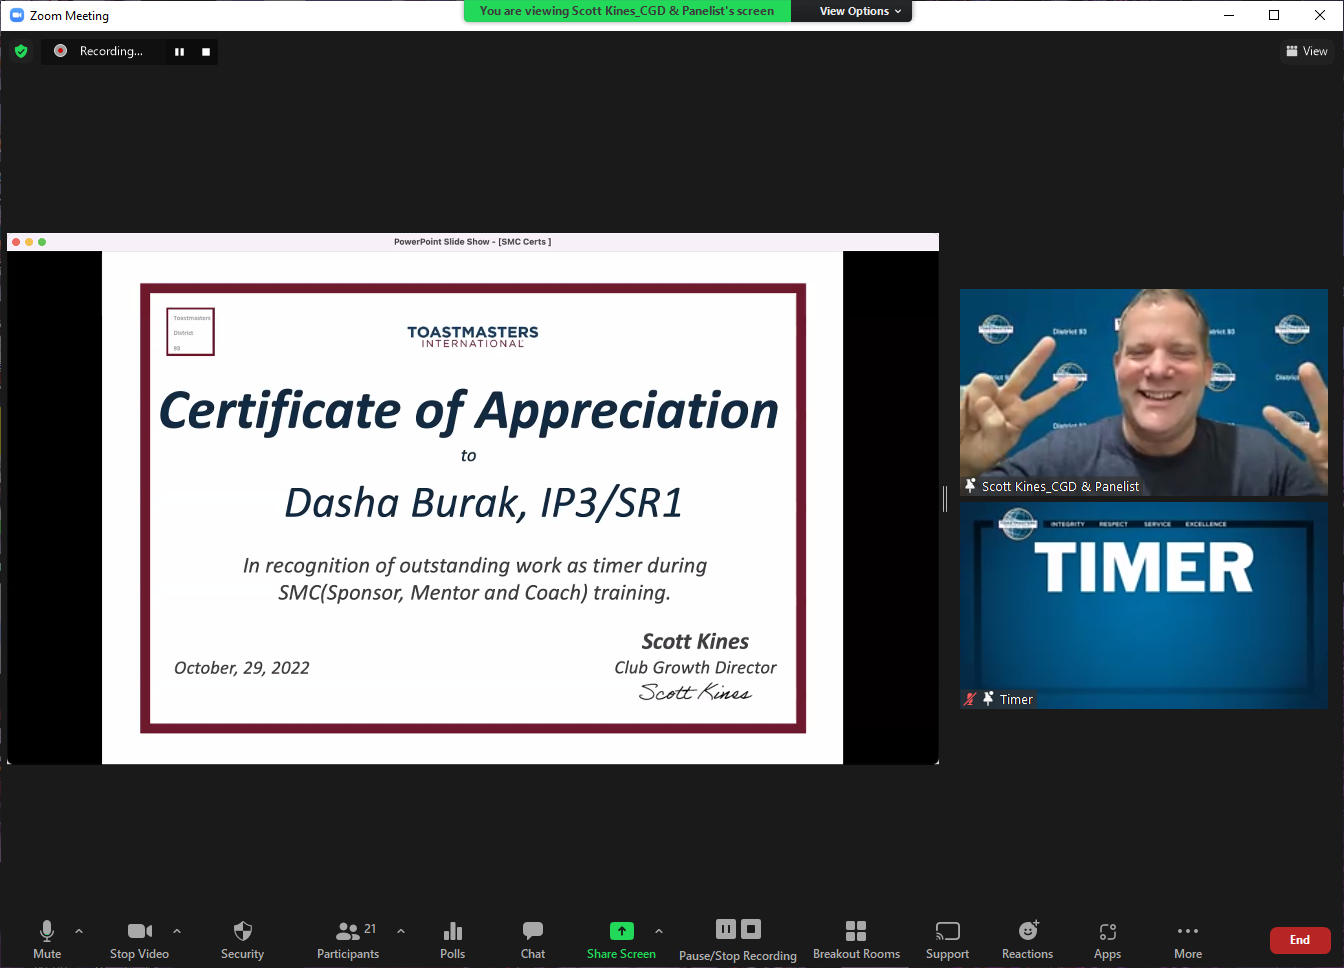Image resolution: width=1344 pixels, height=968 pixels.
Task: Click the green encryption shield icon
Action: [21, 51]
